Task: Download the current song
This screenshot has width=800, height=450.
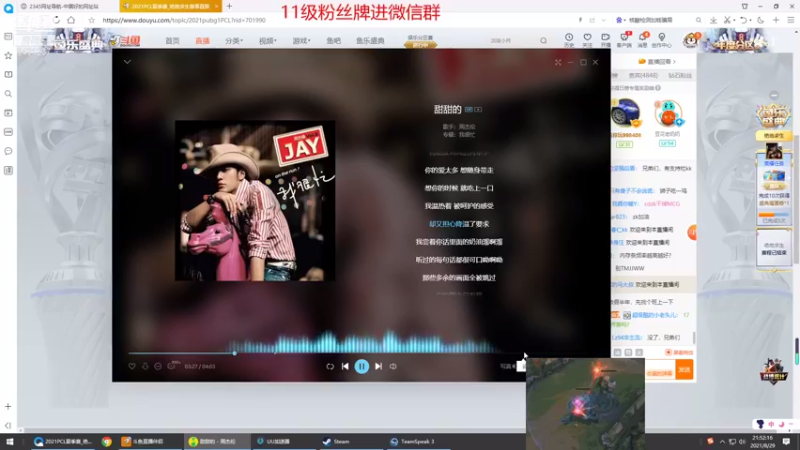Action: (x=145, y=366)
